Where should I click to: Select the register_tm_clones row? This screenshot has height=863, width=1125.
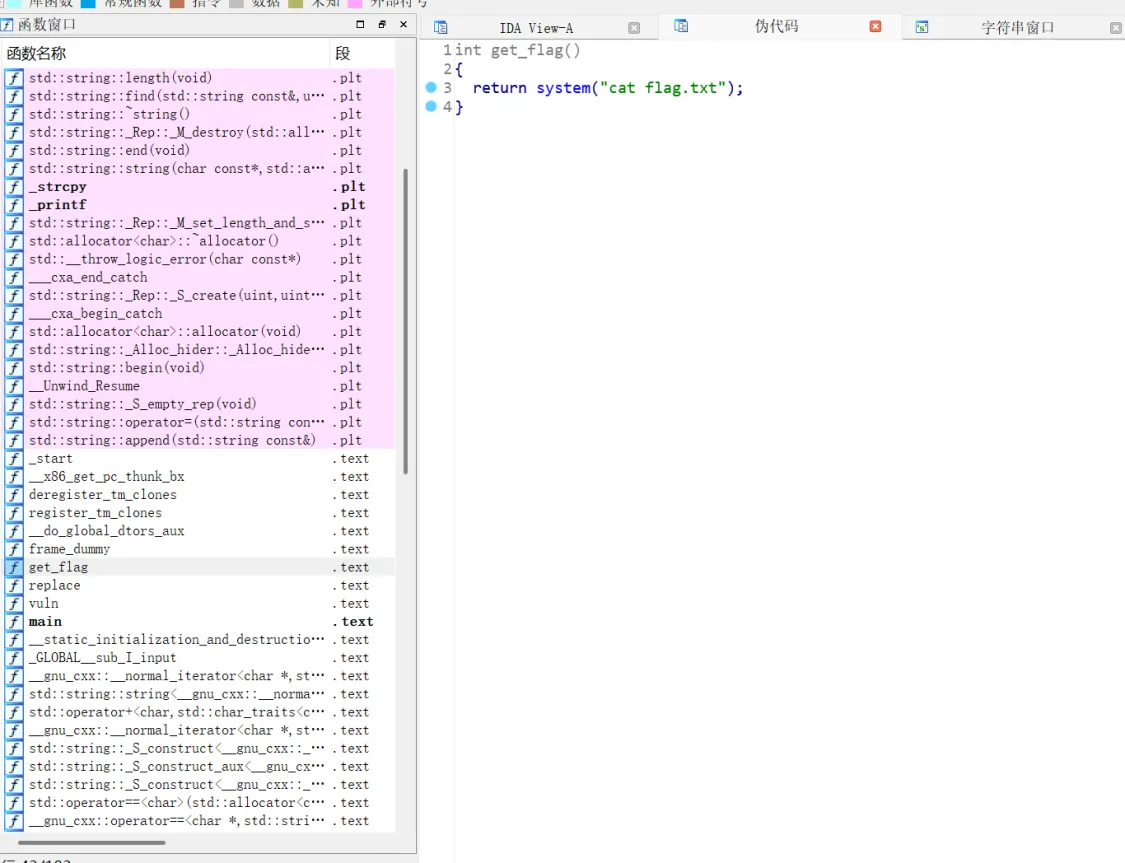point(199,513)
